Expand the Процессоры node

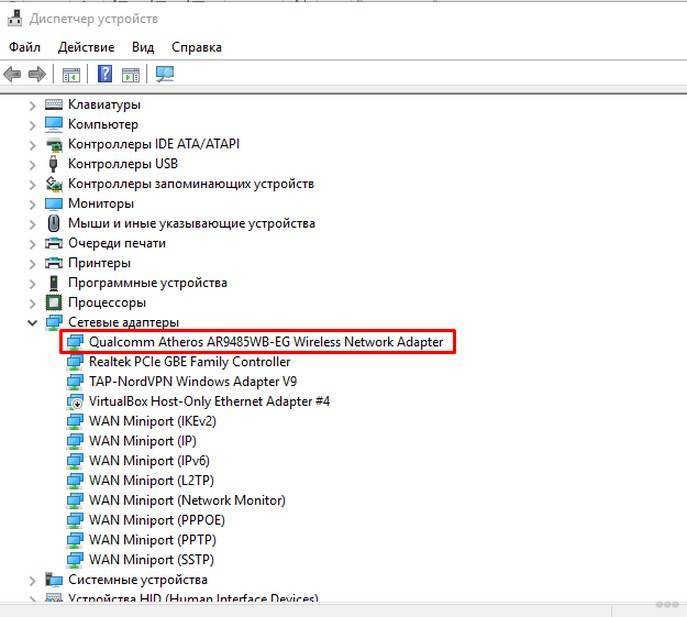32,303
